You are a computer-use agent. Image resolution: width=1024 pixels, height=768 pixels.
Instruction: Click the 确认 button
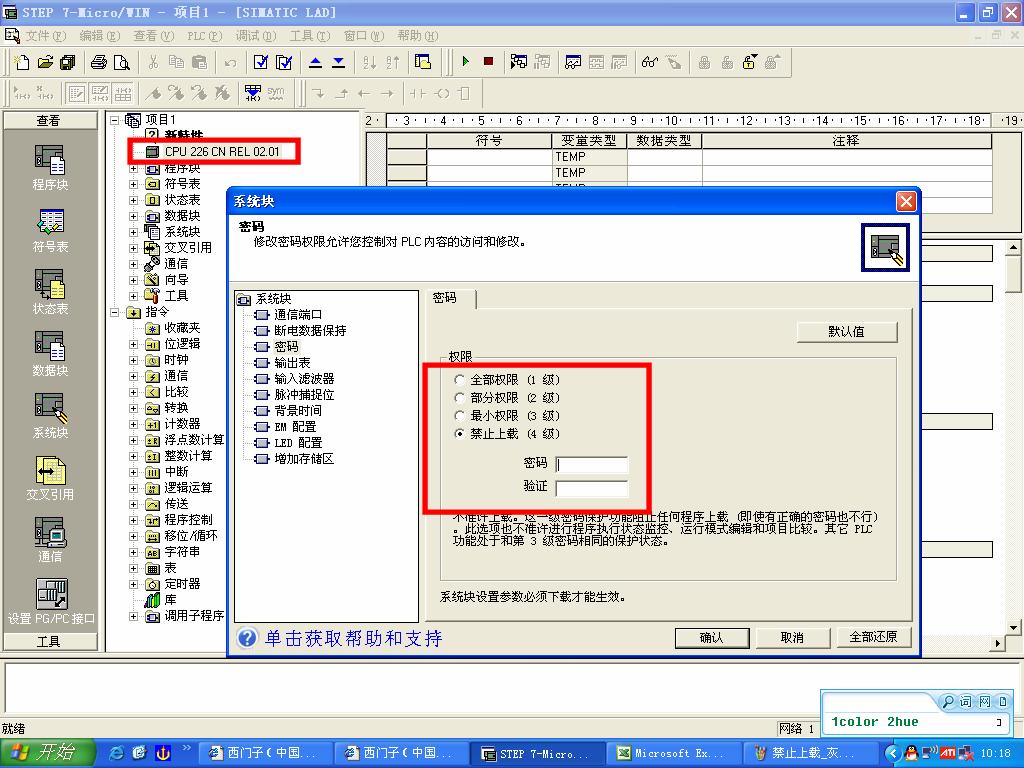(x=711, y=637)
